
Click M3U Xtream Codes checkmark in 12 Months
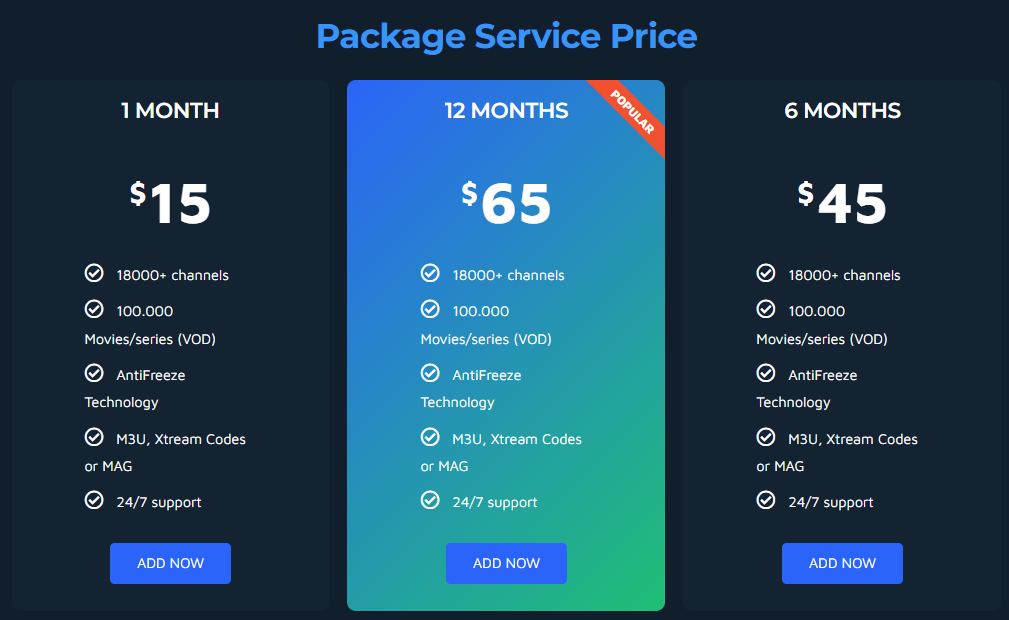pyautogui.click(x=430, y=437)
